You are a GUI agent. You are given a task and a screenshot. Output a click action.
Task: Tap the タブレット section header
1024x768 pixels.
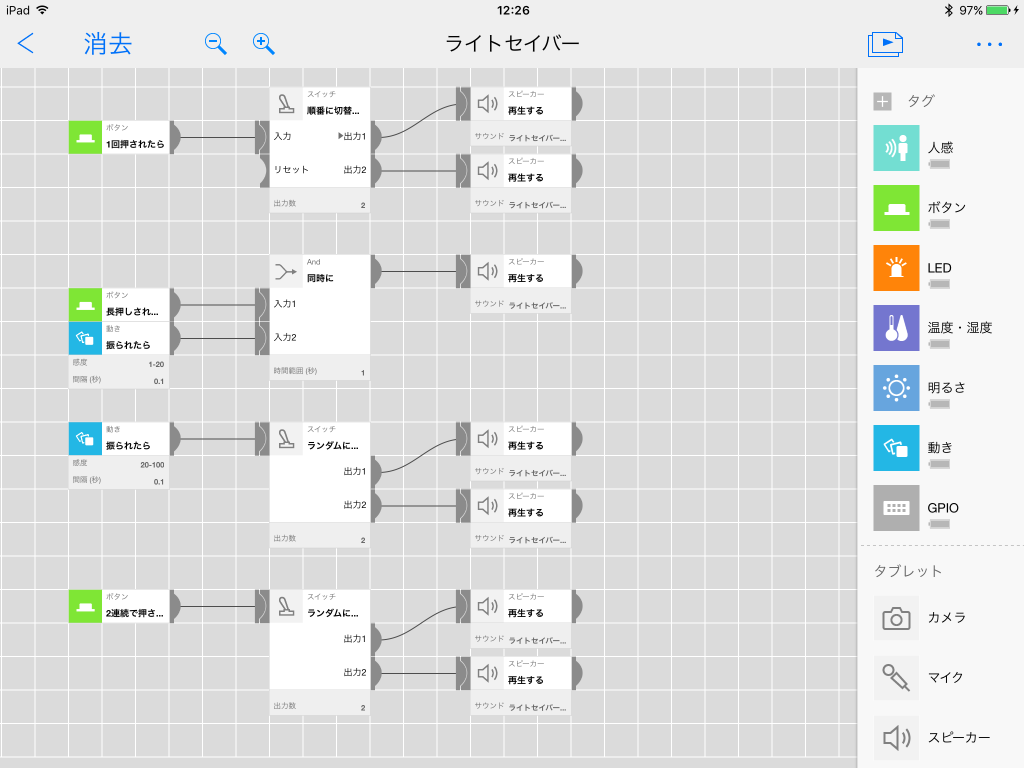coord(908,571)
